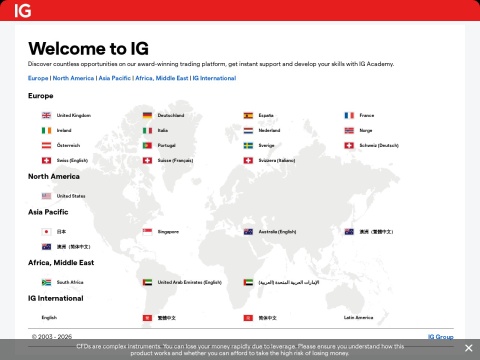Jump to IG International anchor link

pyautogui.click(x=214, y=78)
